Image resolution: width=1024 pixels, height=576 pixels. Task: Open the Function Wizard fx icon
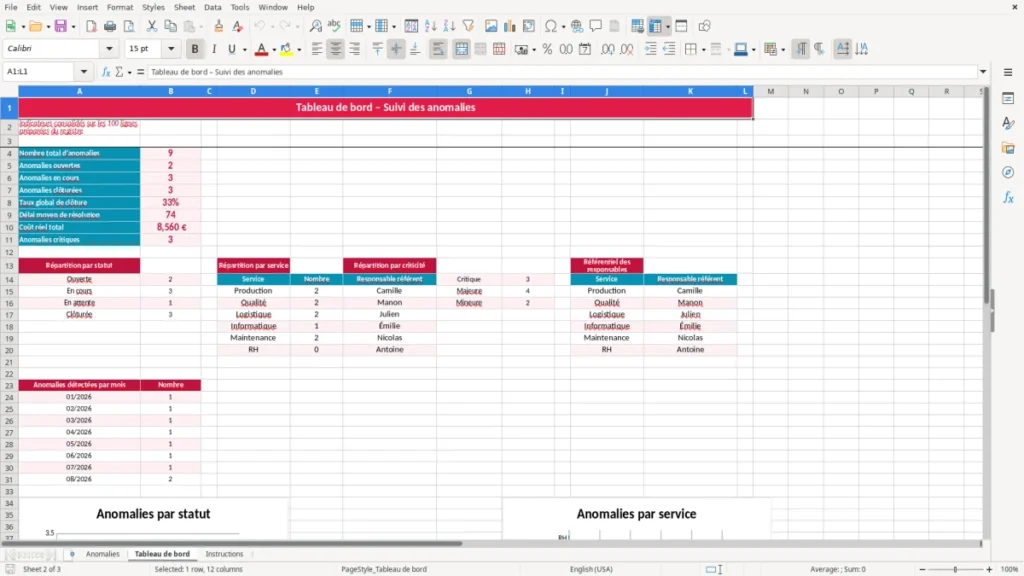[106, 72]
